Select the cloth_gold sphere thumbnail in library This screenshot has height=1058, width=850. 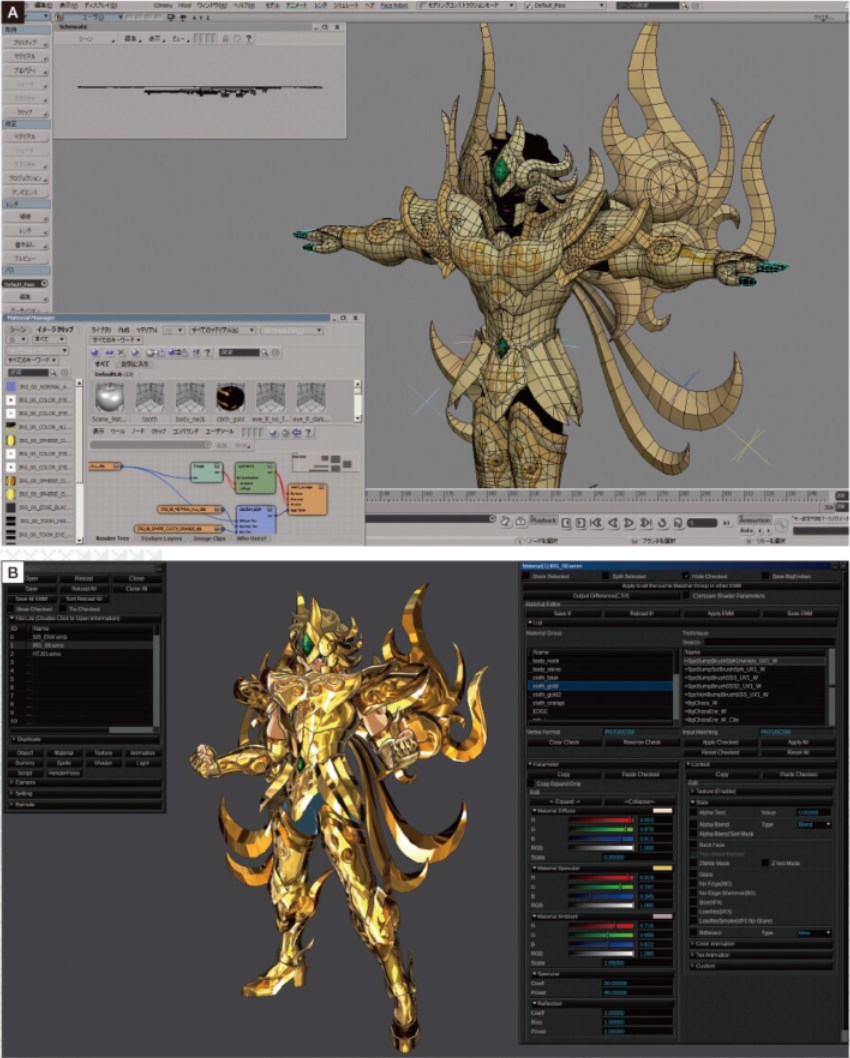pos(230,397)
